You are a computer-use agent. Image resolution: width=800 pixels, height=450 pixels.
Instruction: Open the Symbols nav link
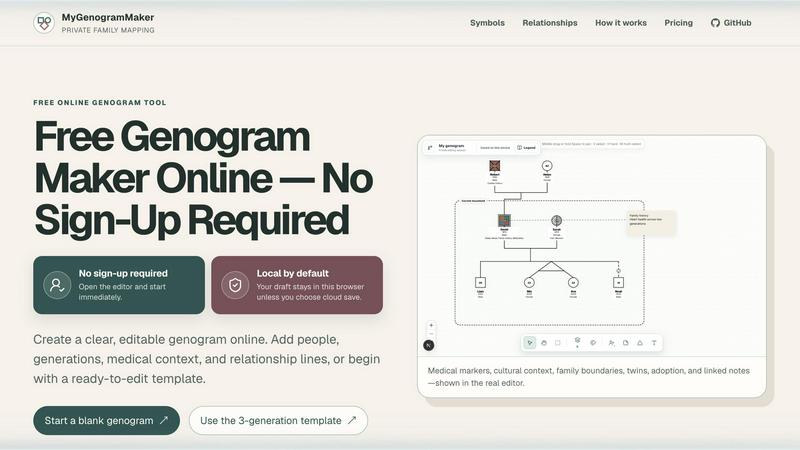point(487,23)
